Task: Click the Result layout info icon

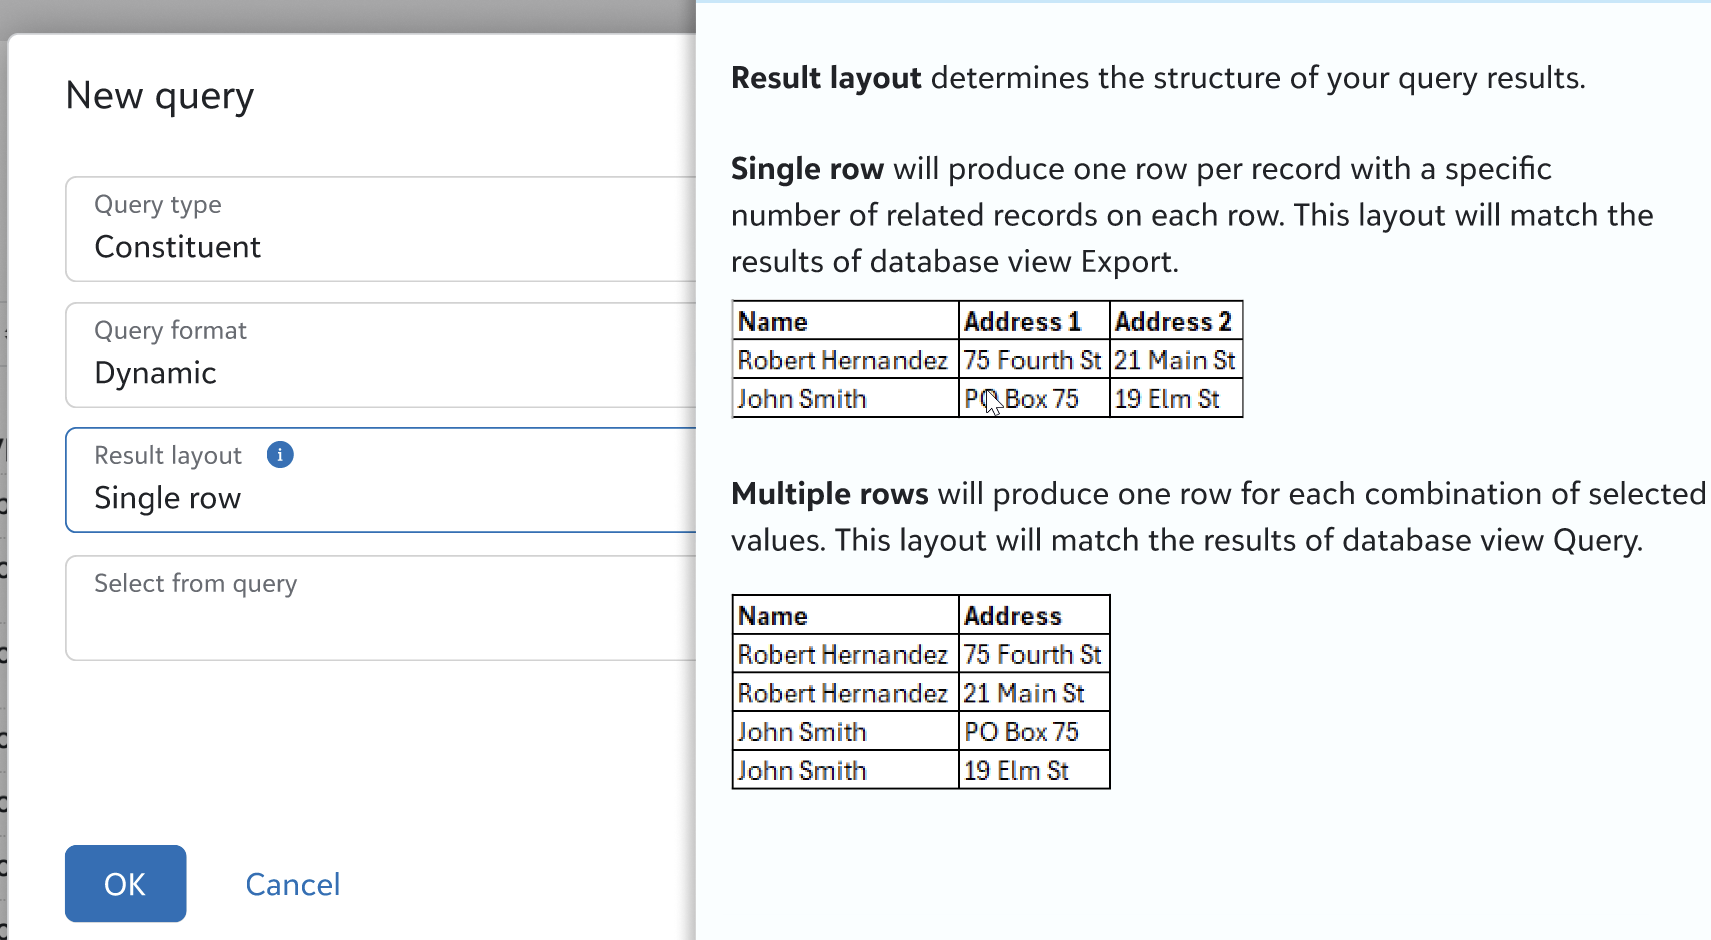Action: click(280, 455)
